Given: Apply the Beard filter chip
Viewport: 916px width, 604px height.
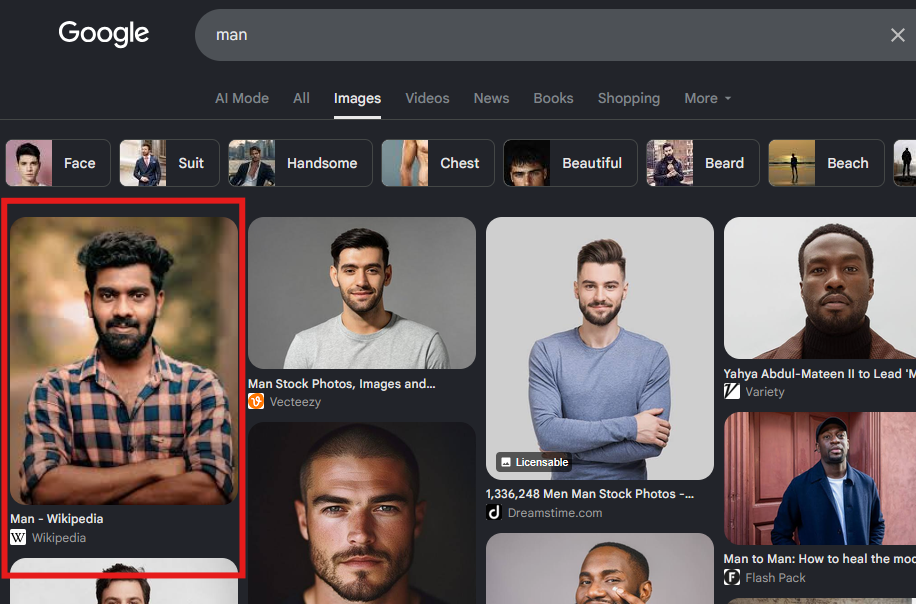Looking at the screenshot, I should [x=703, y=163].
